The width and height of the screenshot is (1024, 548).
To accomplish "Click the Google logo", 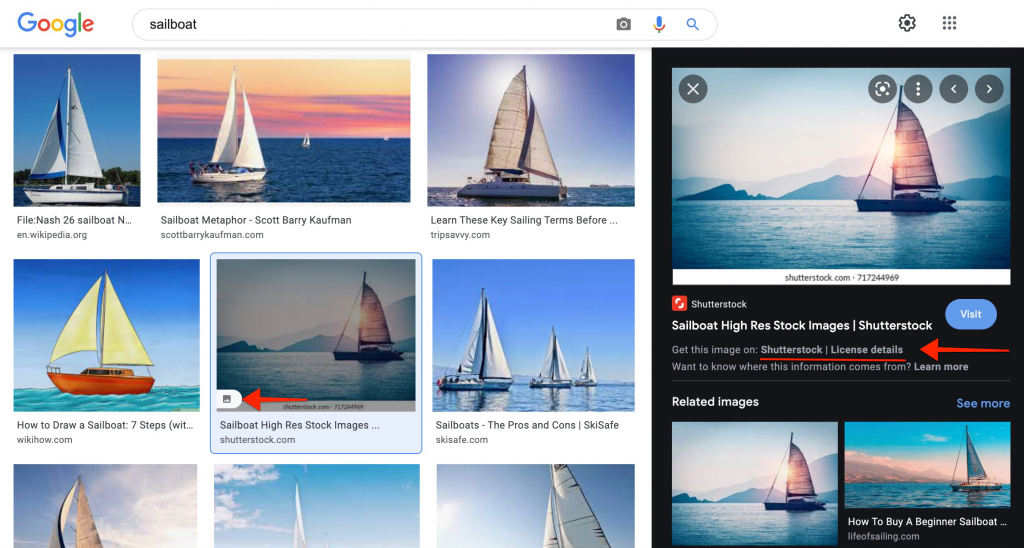I will coord(56,24).
